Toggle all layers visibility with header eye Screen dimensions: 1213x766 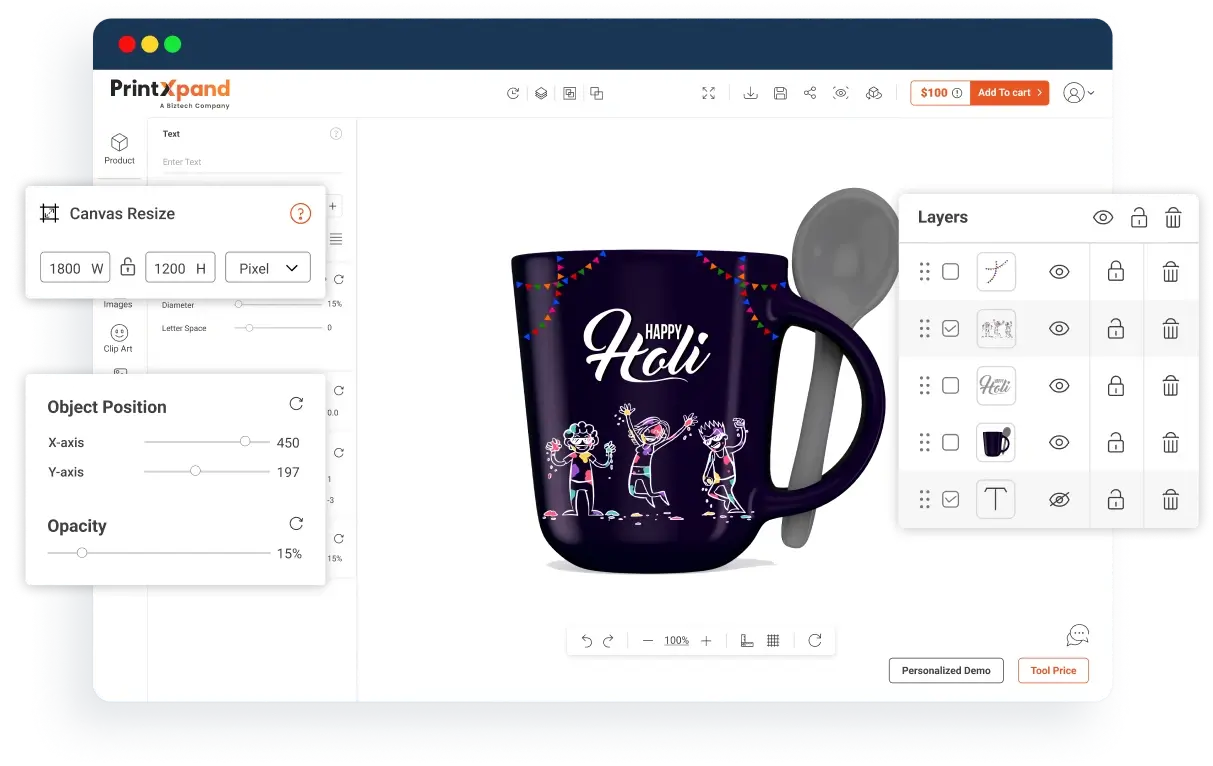[x=1103, y=217]
